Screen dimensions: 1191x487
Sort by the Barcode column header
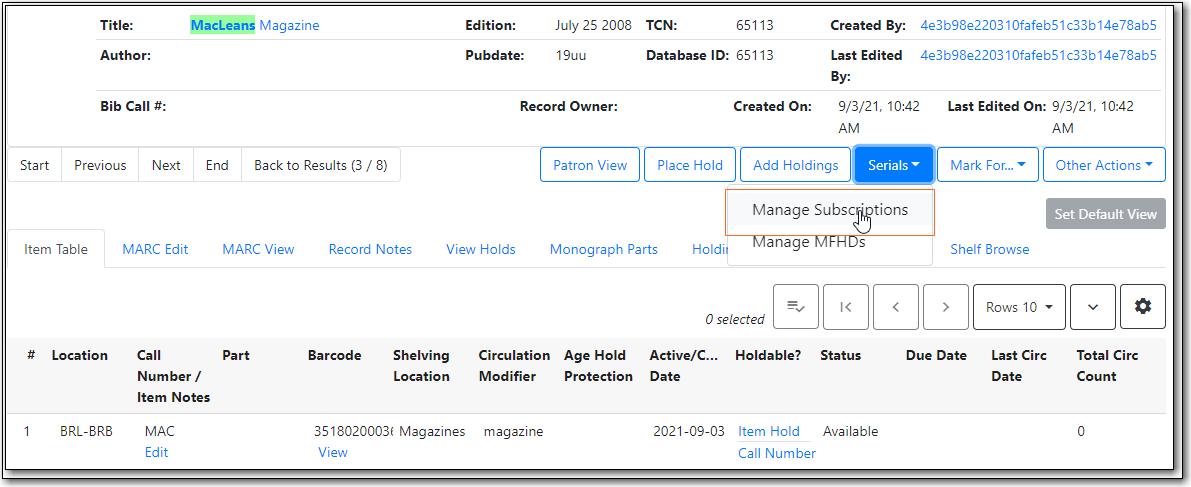tap(335, 356)
